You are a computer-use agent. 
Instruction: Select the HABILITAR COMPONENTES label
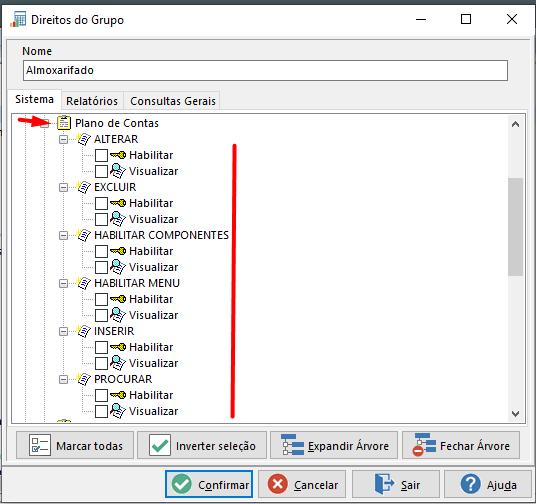161,235
